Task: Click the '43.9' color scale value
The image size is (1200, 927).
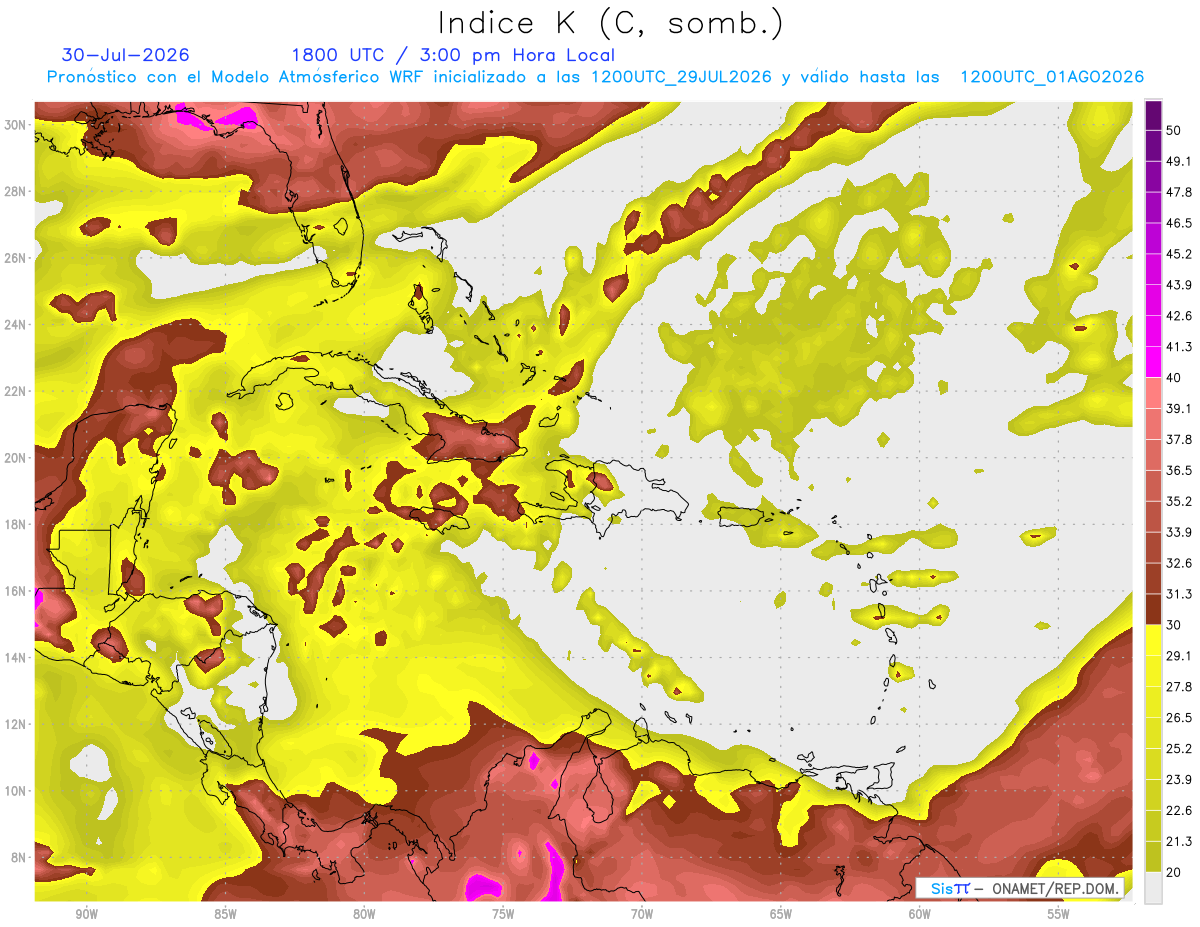Action: point(1179,285)
